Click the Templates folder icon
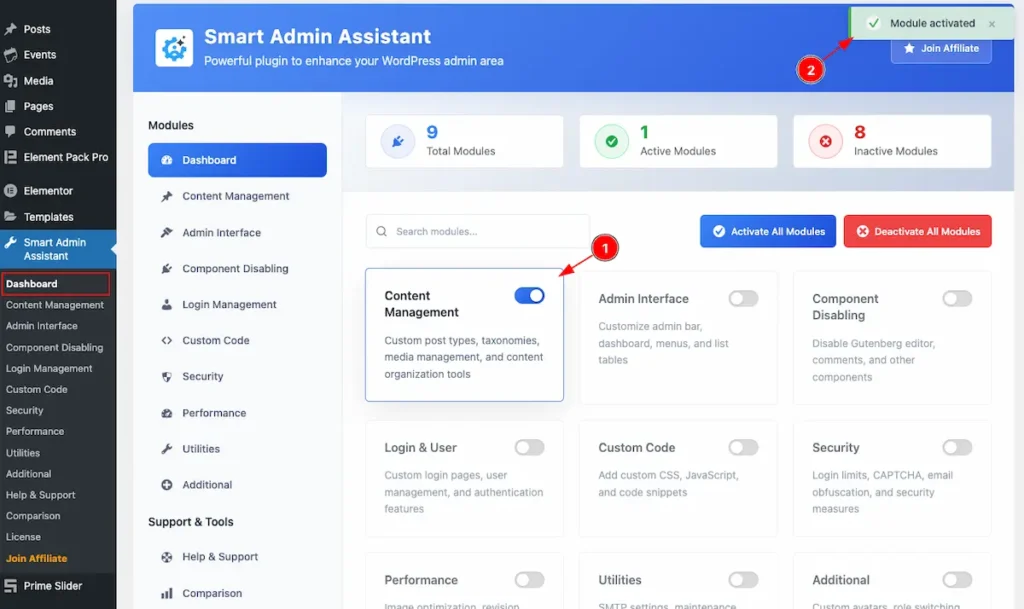Image resolution: width=1024 pixels, height=609 pixels. pos(10,217)
